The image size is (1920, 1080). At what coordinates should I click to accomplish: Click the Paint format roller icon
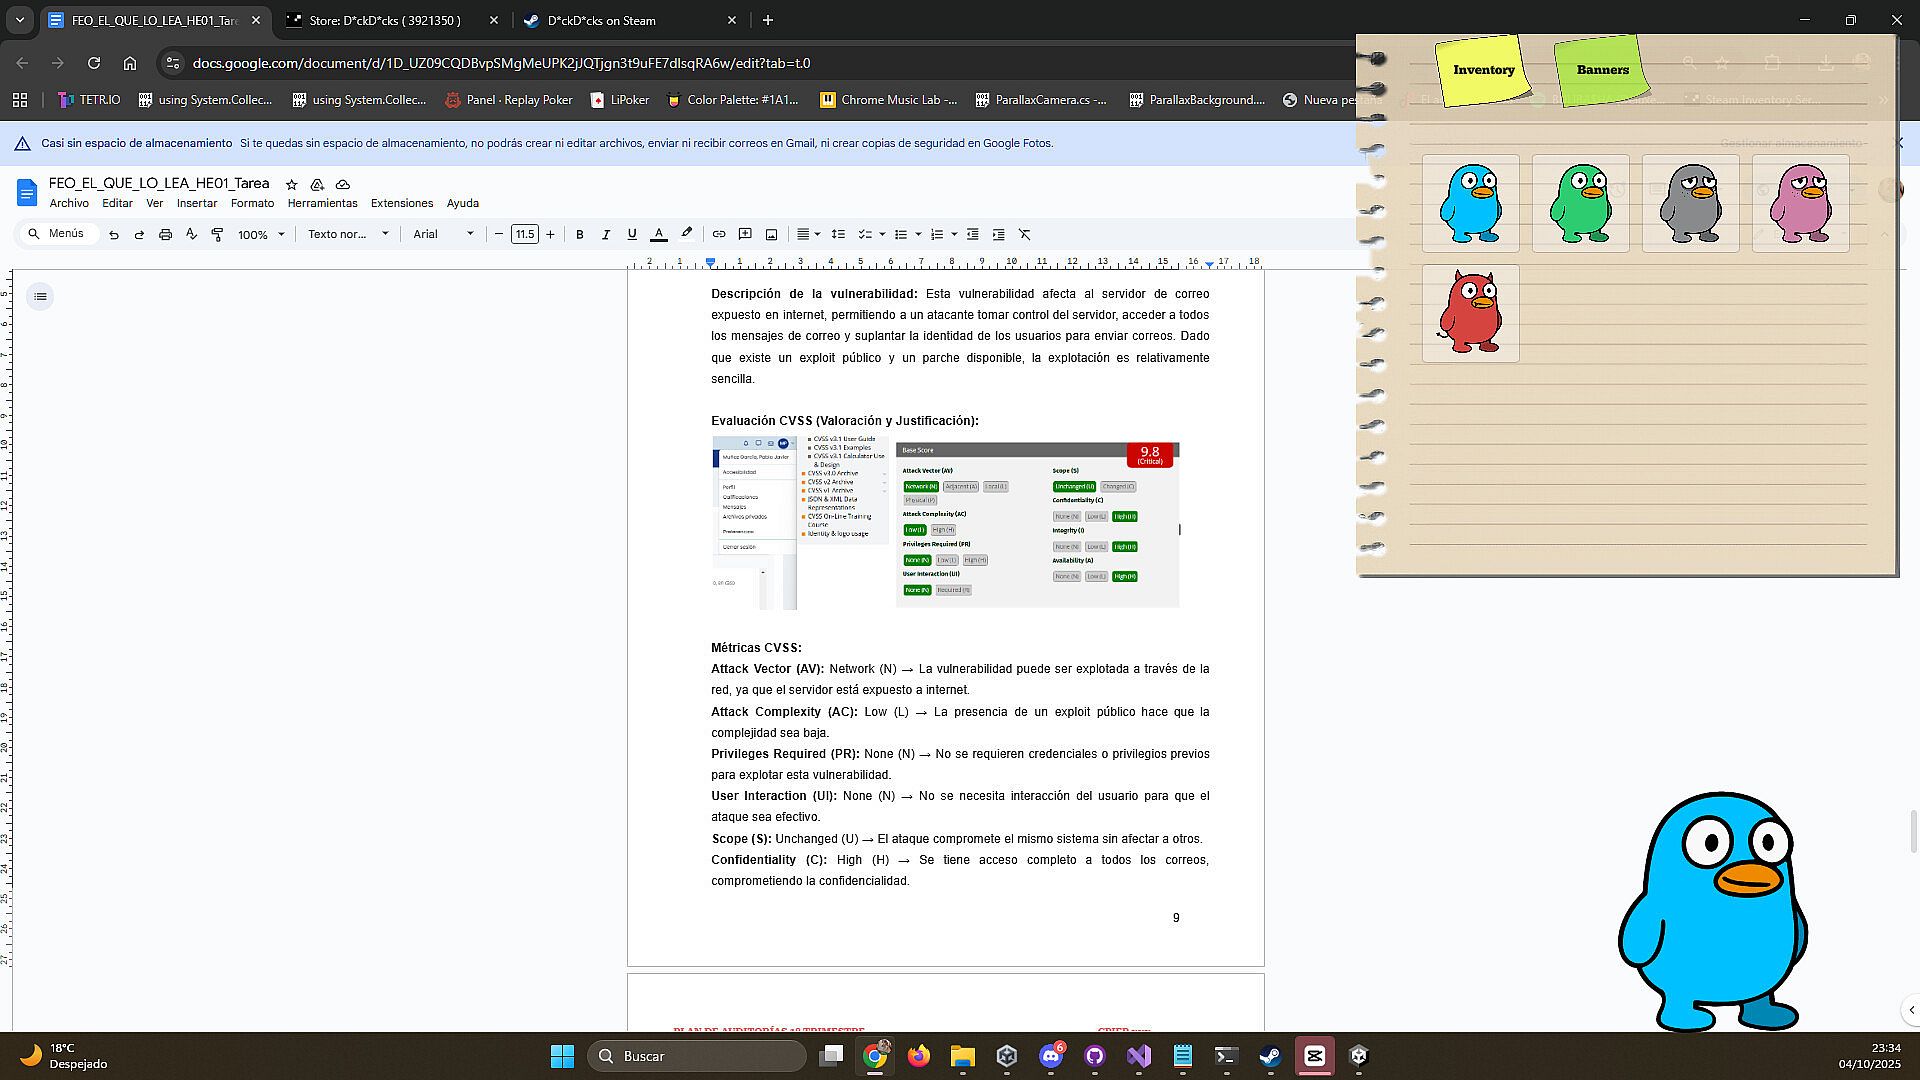[x=217, y=234]
